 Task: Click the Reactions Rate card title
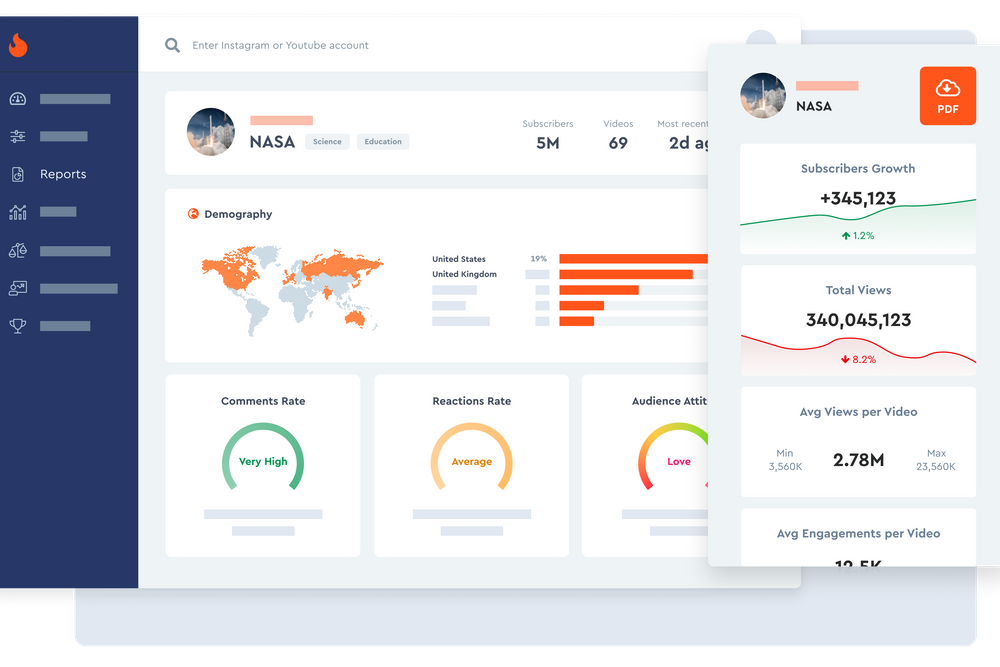[x=471, y=401]
